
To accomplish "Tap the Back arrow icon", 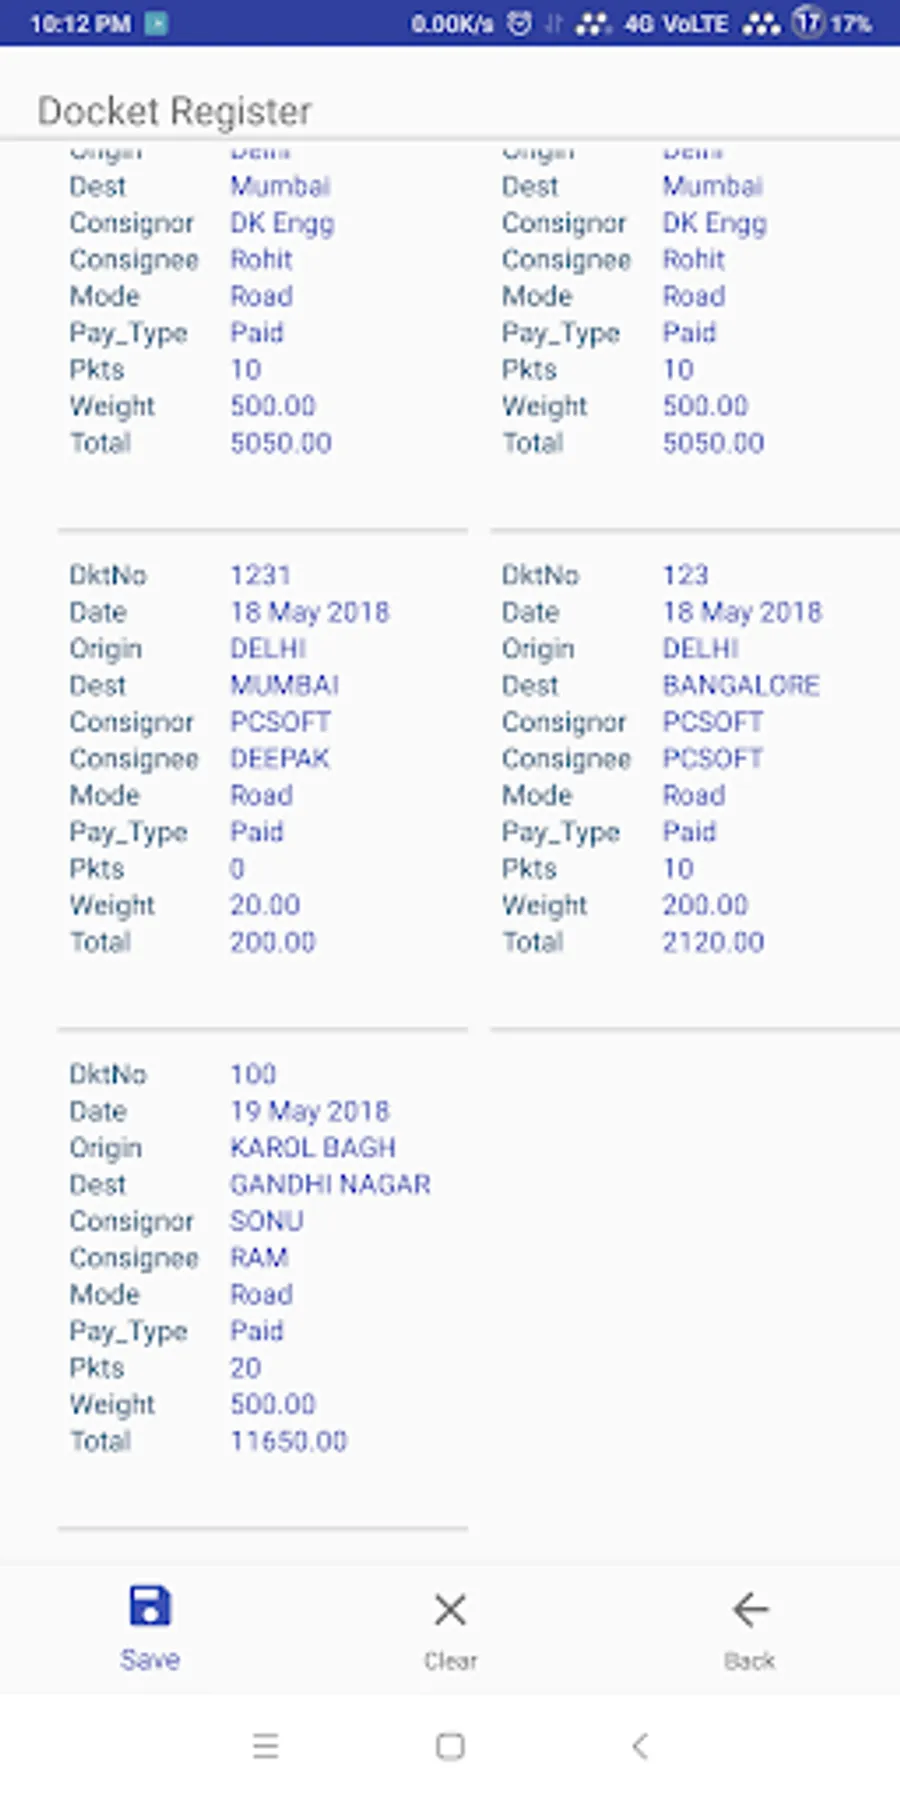I will (x=750, y=1610).
